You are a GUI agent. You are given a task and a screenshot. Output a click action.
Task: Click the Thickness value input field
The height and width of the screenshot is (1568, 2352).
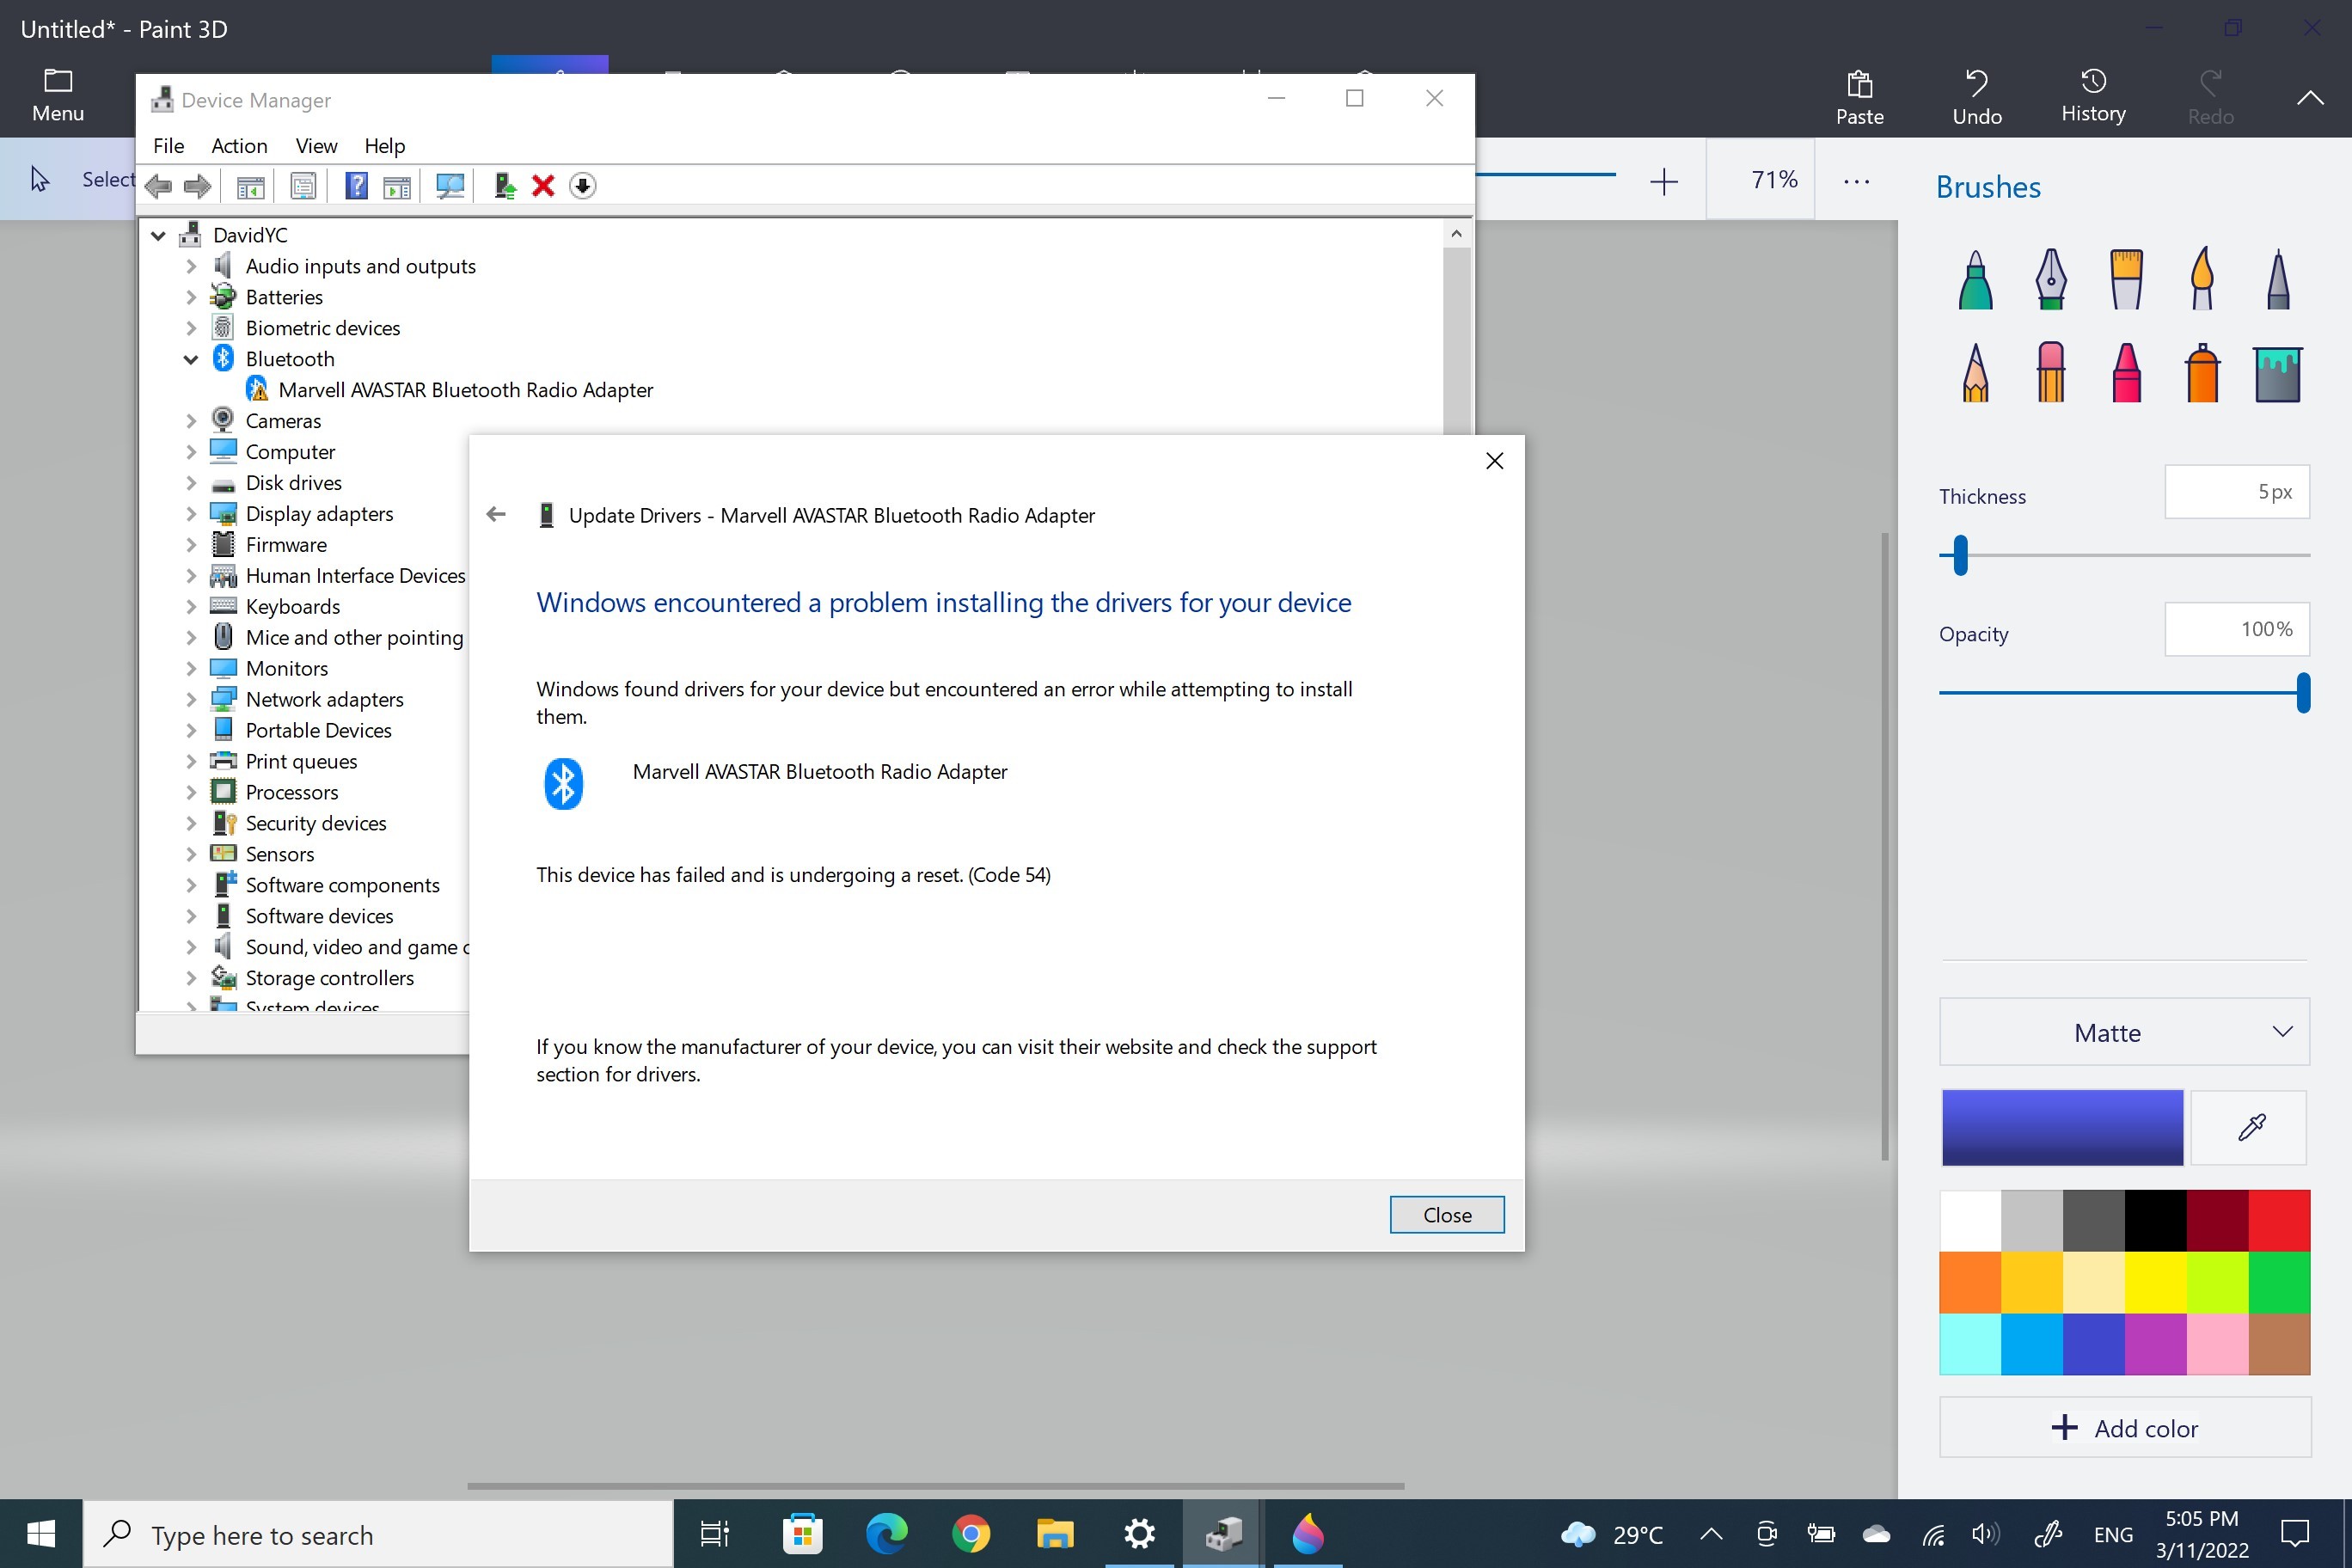[x=2236, y=492]
